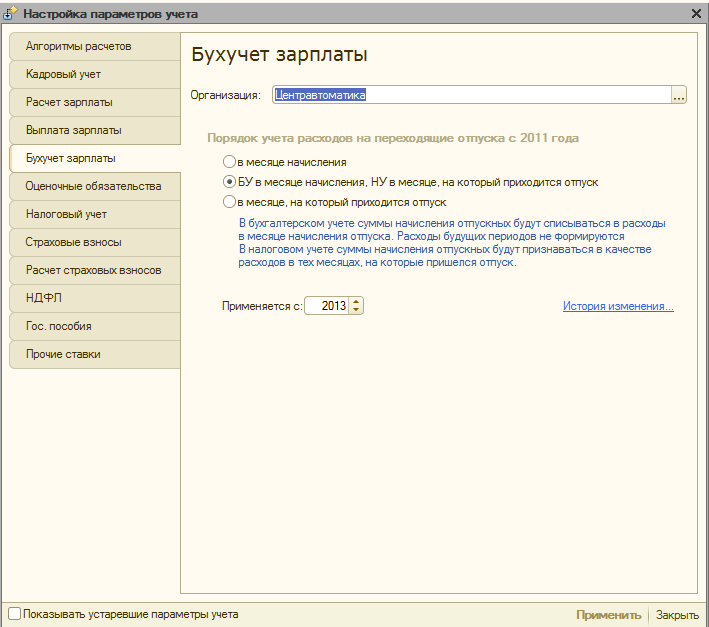Click the window icon in the title bar
Image resolution: width=709 pixels, height=627 pixels.
click(x=11, y=14)
